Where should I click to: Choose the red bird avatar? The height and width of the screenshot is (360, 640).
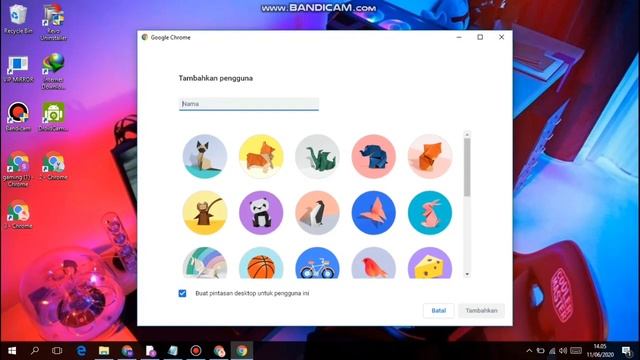point(373,263)
